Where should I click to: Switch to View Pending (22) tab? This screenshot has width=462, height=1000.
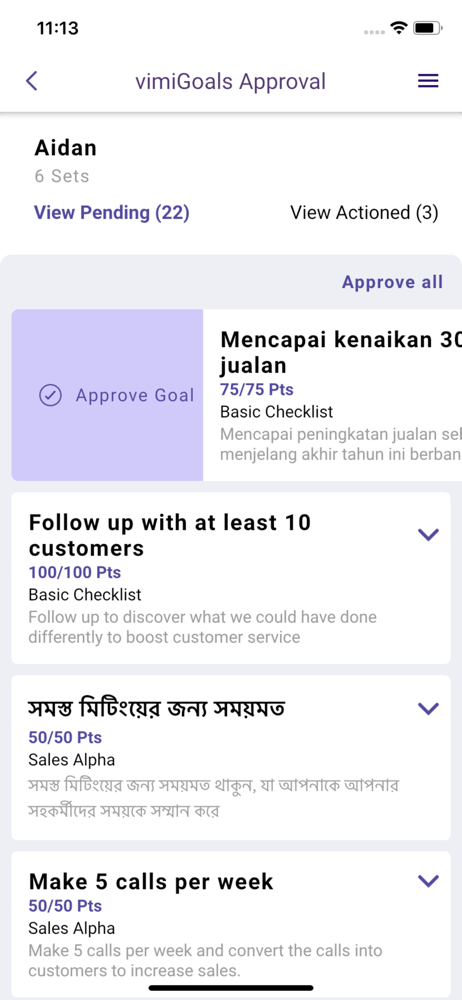point(112,212)
